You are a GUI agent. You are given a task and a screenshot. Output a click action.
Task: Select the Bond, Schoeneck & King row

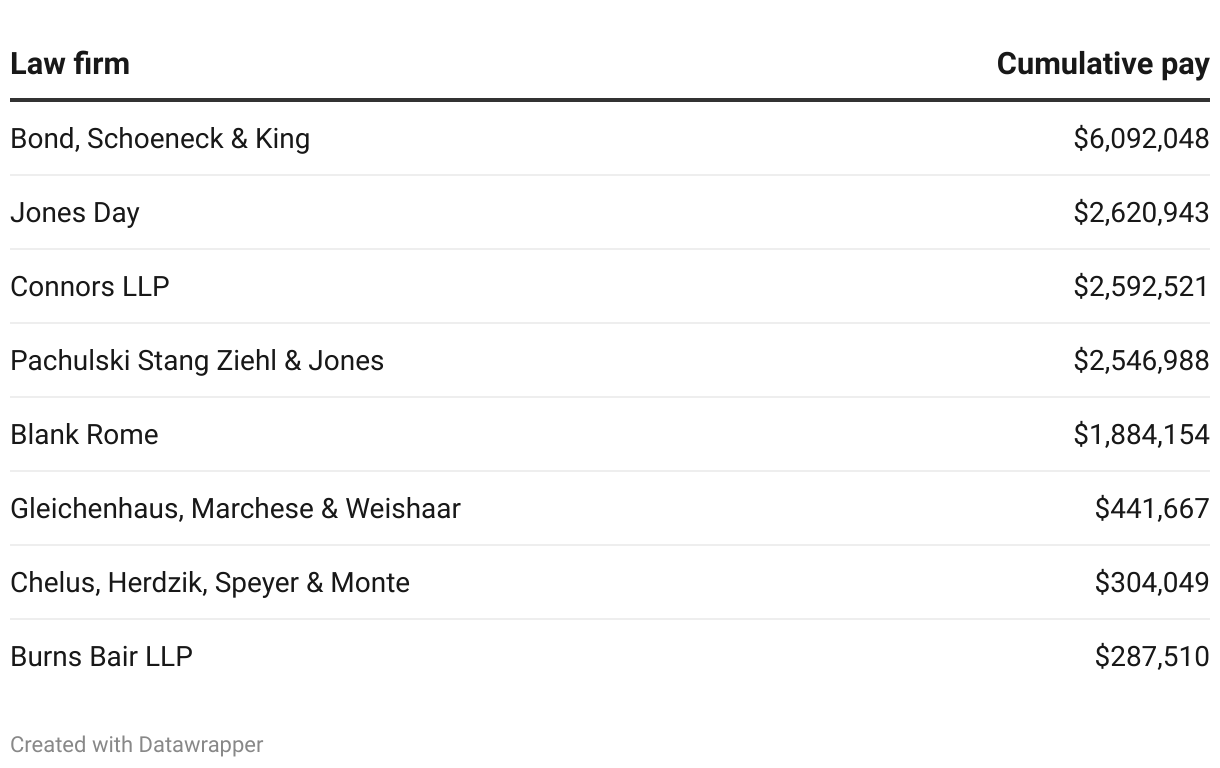click(x=160, y=138)
